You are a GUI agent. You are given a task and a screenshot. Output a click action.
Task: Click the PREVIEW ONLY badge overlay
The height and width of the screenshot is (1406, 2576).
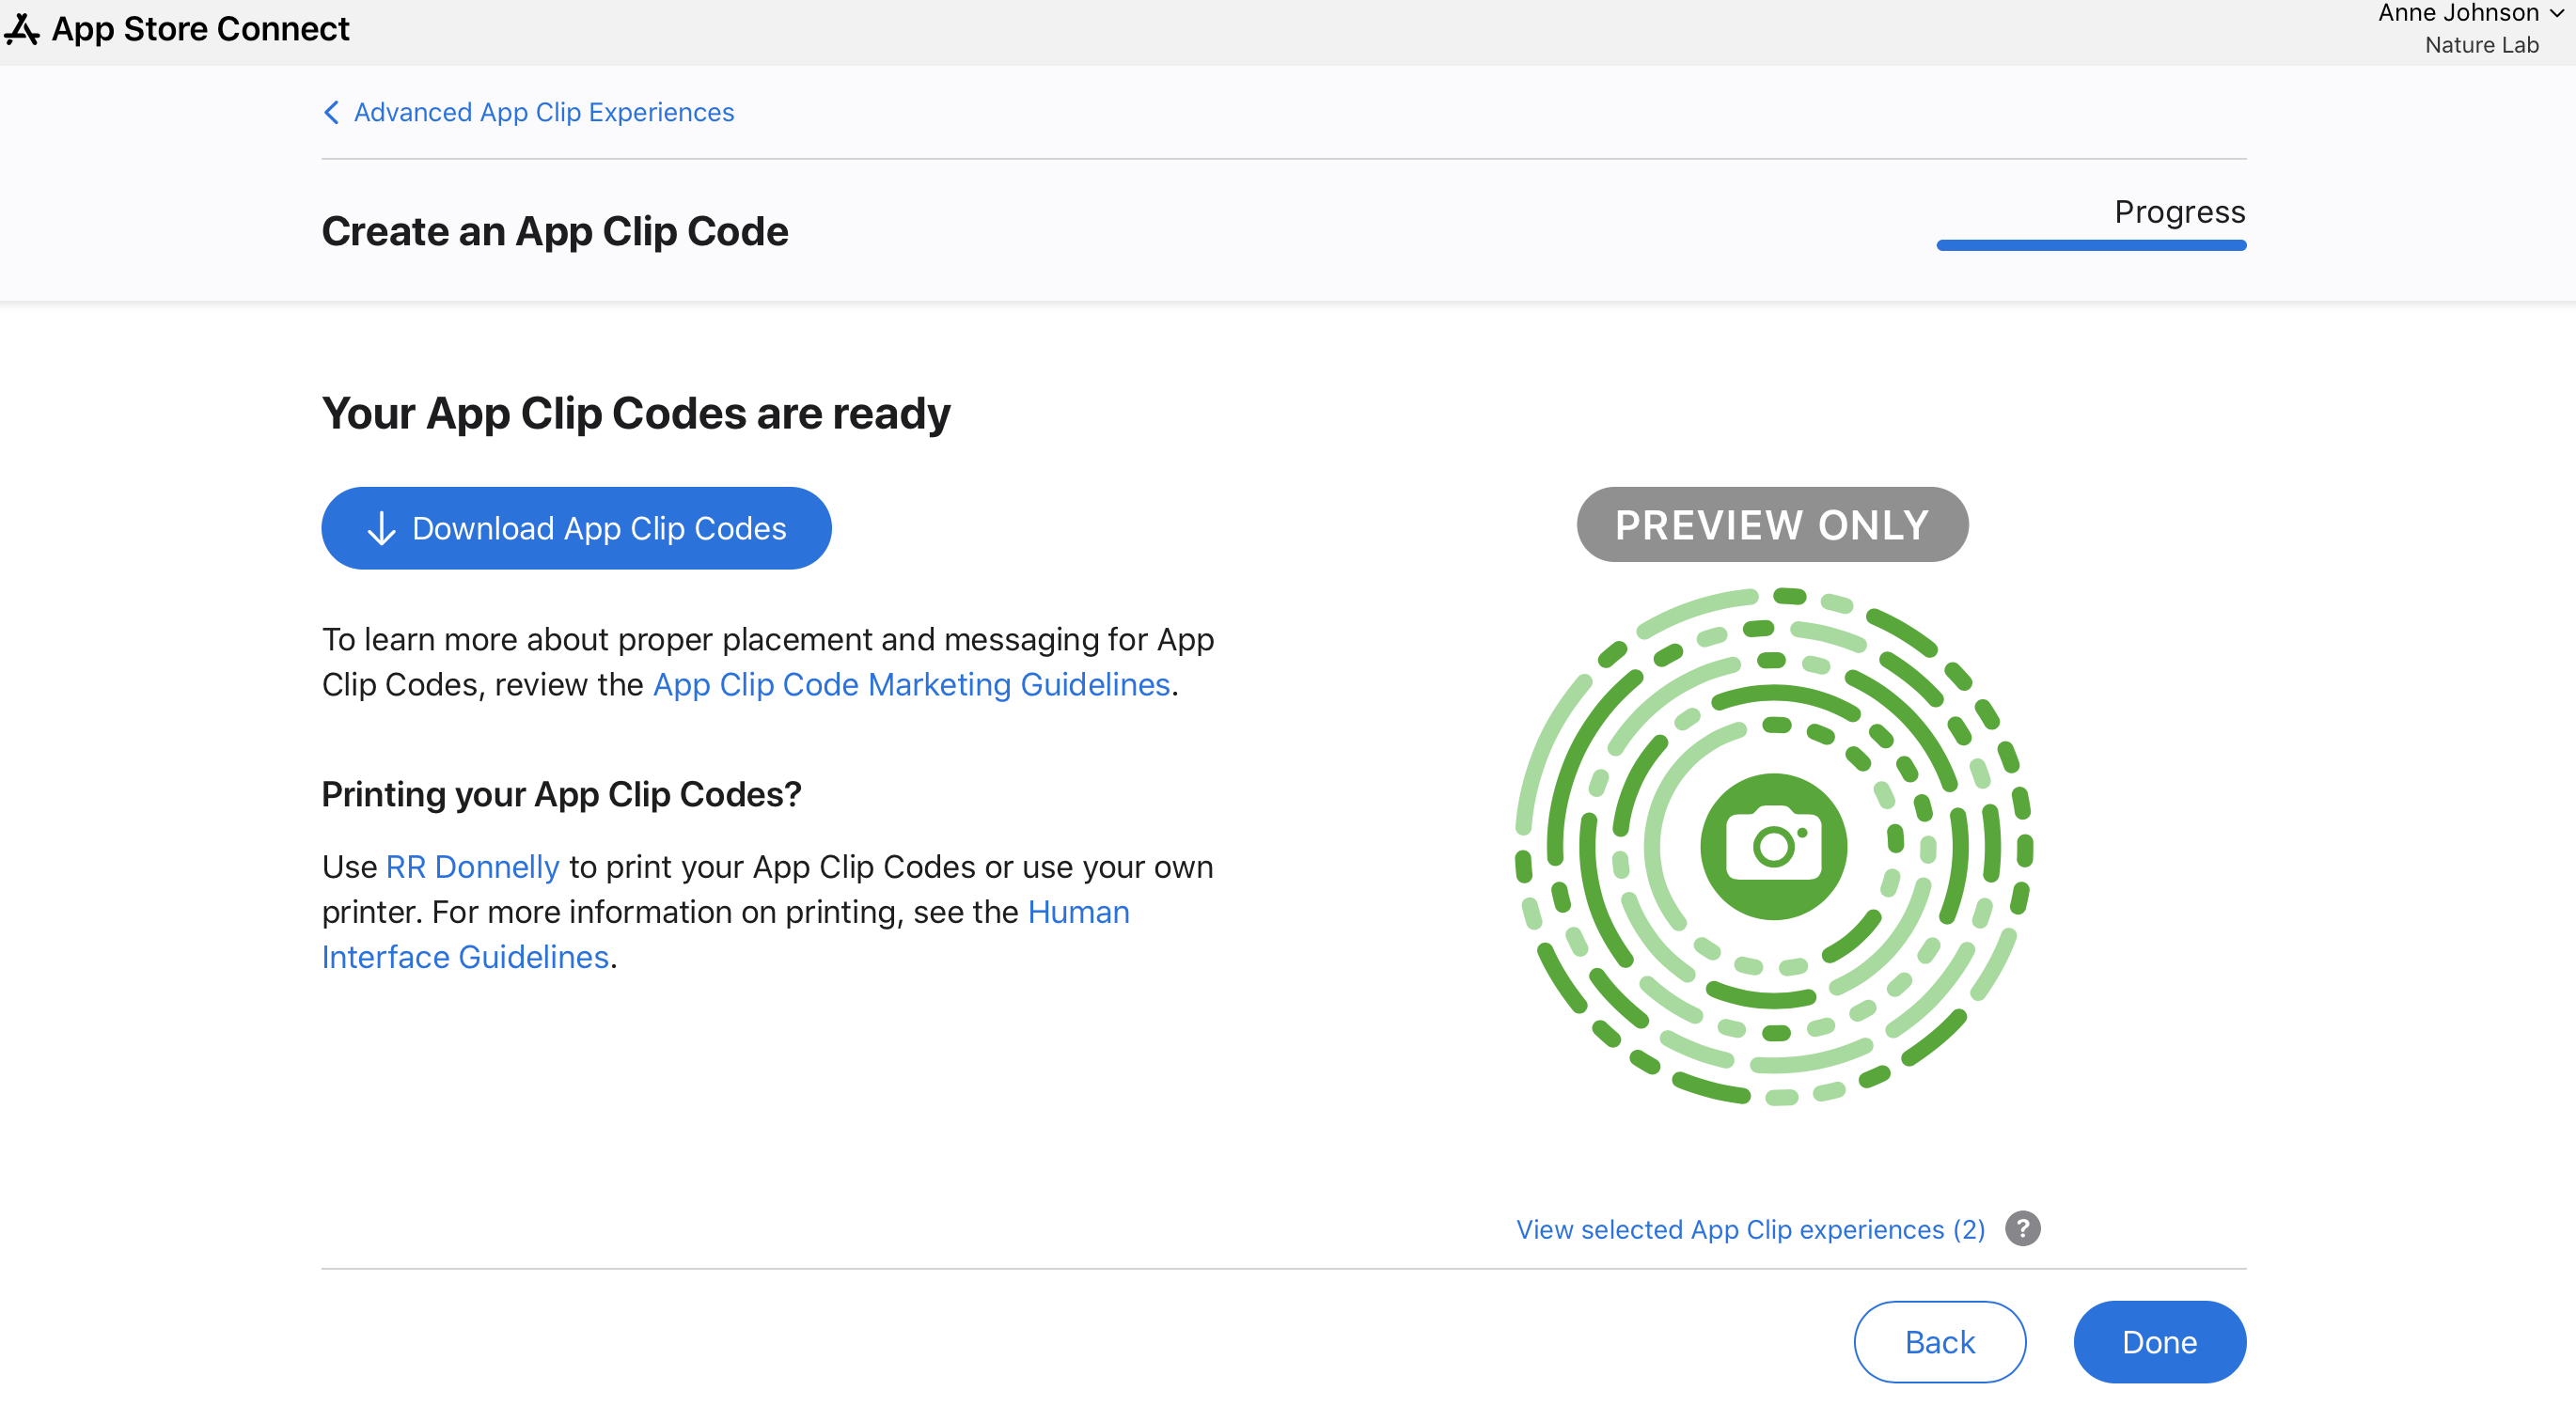pyautogui.click(x=1773, y=523)
